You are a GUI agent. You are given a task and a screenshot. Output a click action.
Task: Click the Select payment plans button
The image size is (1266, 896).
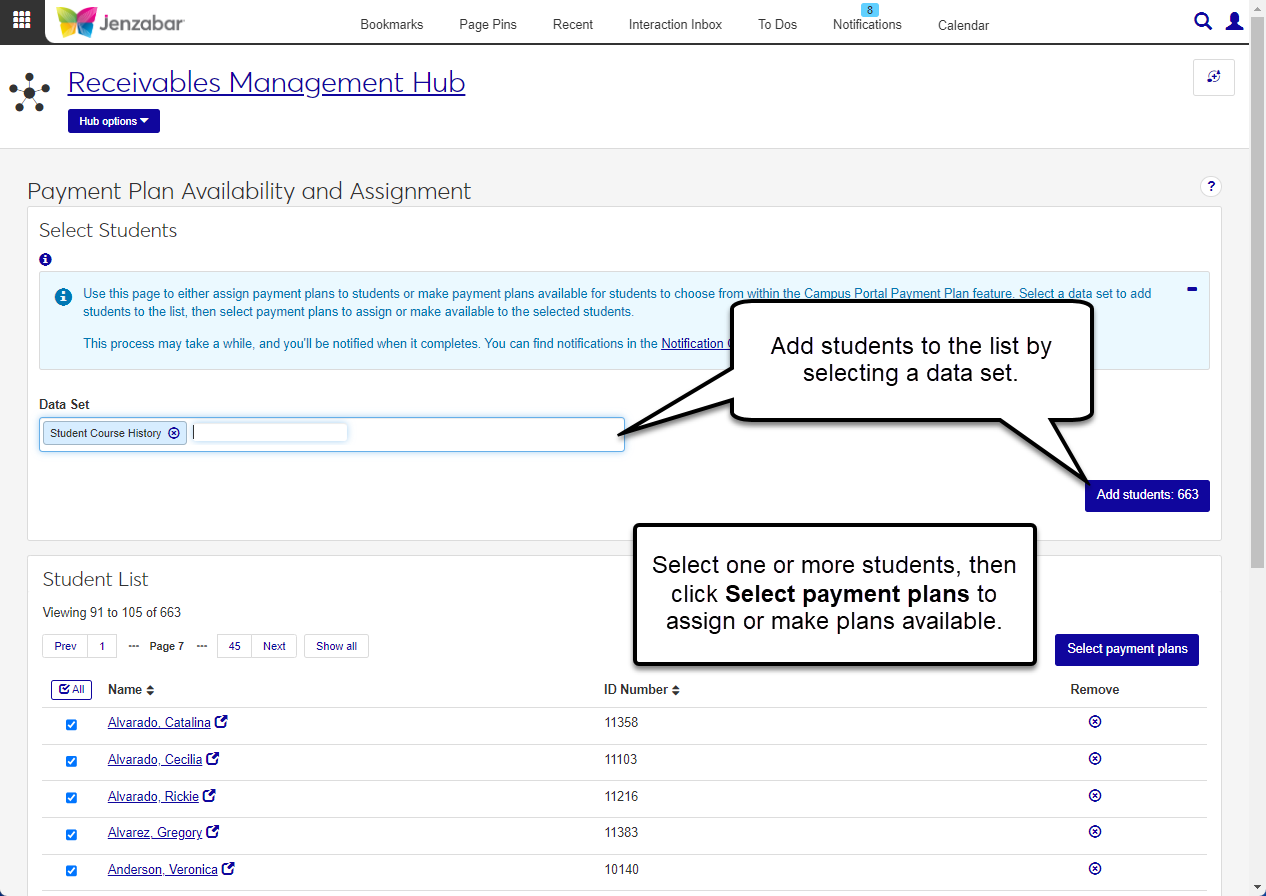click(1126, 649)
